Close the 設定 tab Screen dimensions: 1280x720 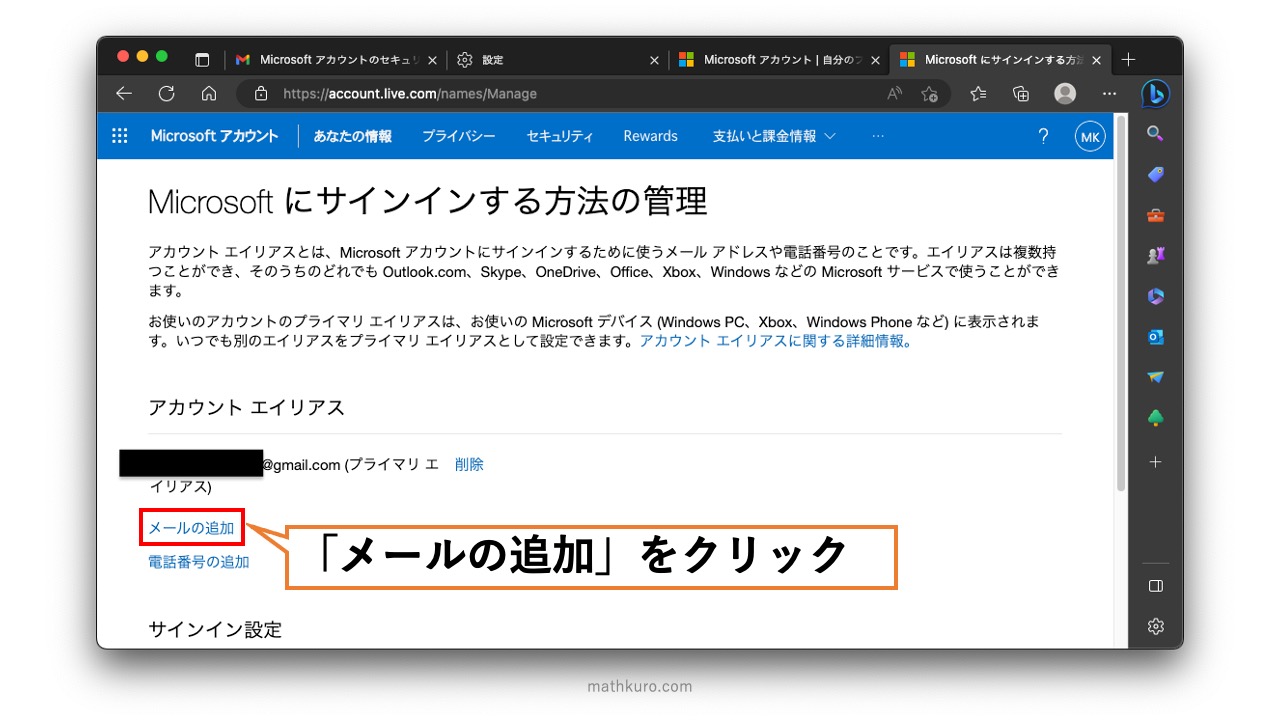[x=654, y=60]
